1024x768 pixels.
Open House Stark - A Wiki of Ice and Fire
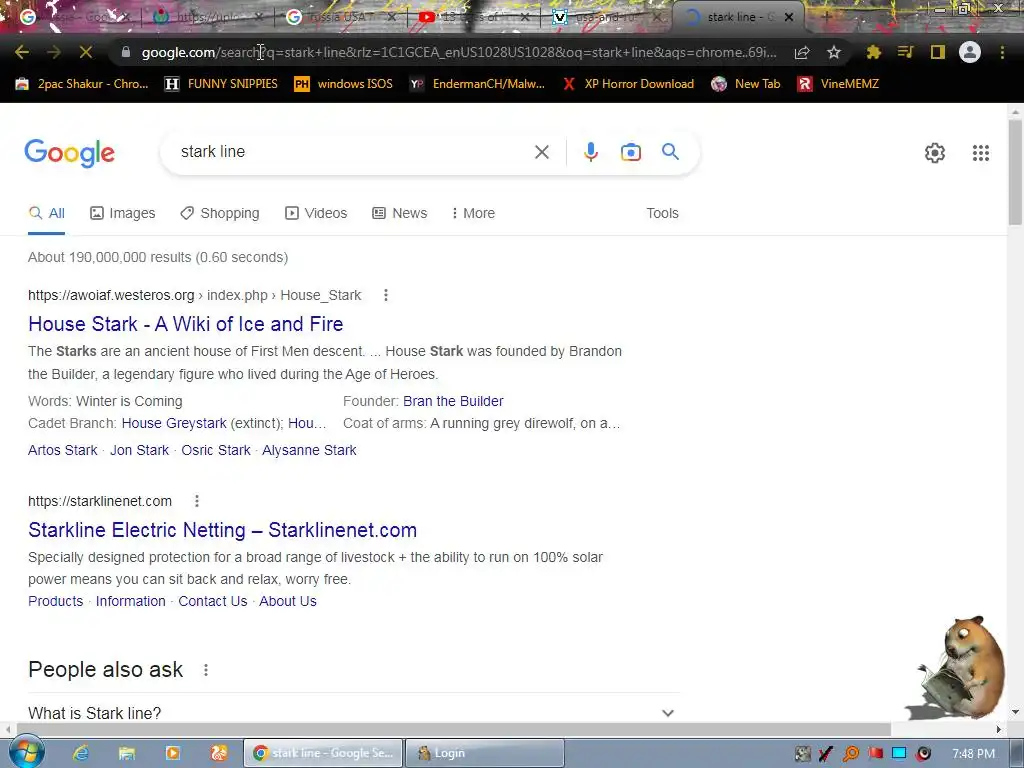185,324
